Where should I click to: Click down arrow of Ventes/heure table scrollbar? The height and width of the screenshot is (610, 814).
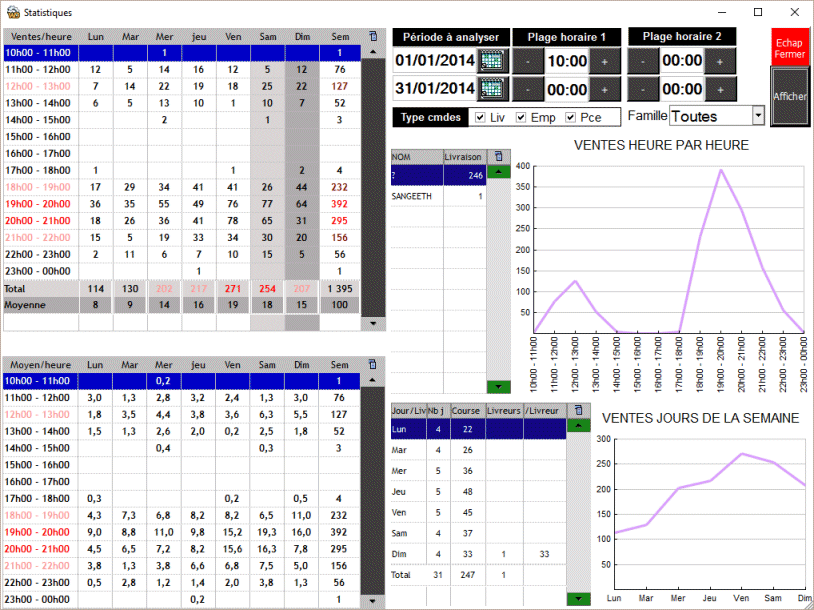373,324
